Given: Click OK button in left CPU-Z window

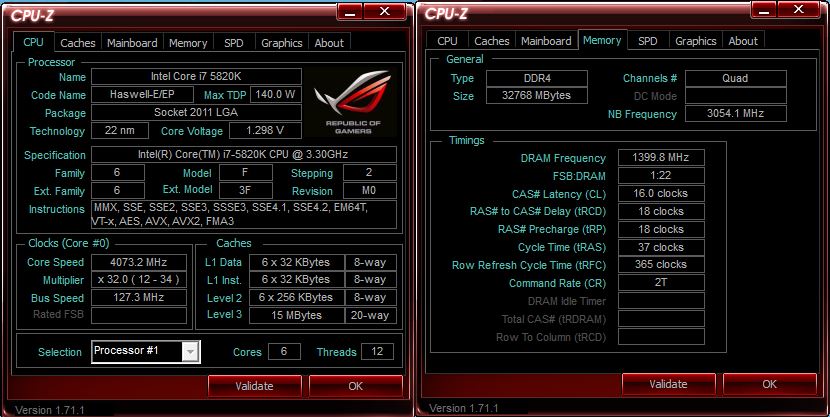Looking at the screenshot, I should pyautogui.click(x=356, y=386).
